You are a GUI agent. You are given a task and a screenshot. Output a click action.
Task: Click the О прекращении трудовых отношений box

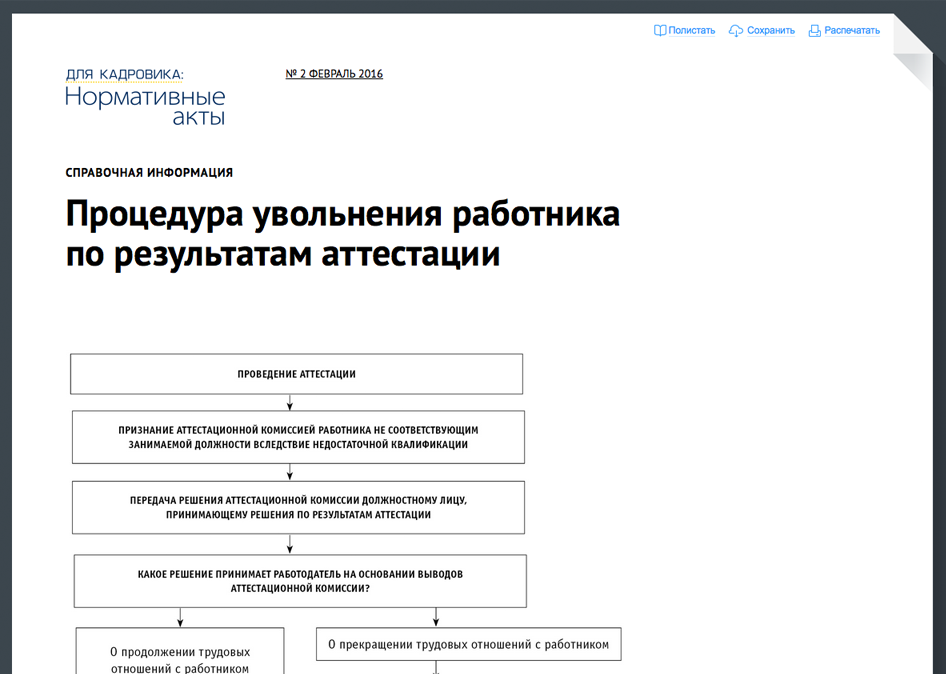click(x=468, y=644)
